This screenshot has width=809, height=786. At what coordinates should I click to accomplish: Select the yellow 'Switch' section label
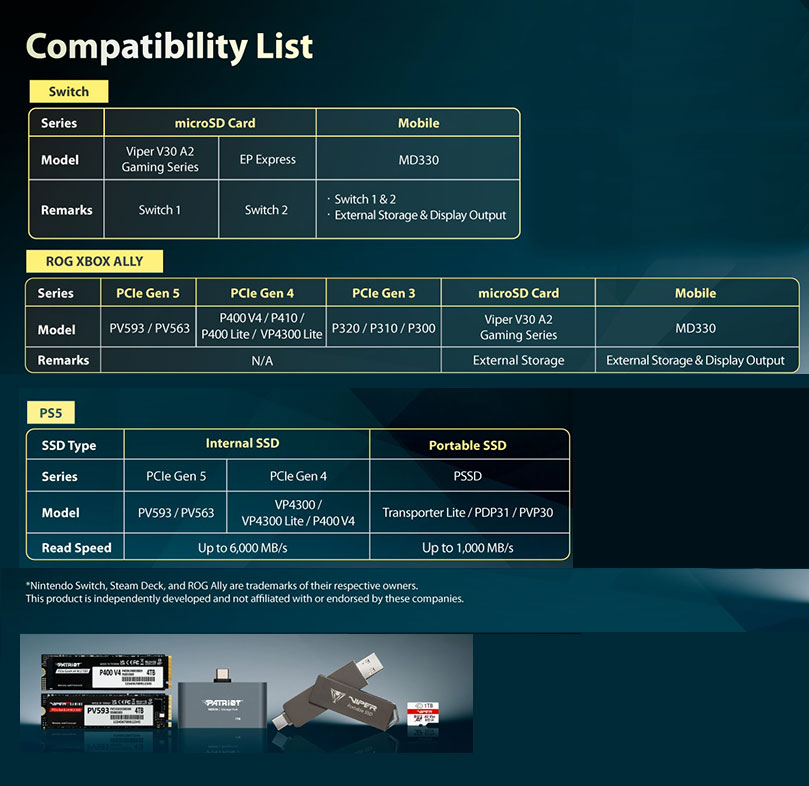click(x=69, y=91)
